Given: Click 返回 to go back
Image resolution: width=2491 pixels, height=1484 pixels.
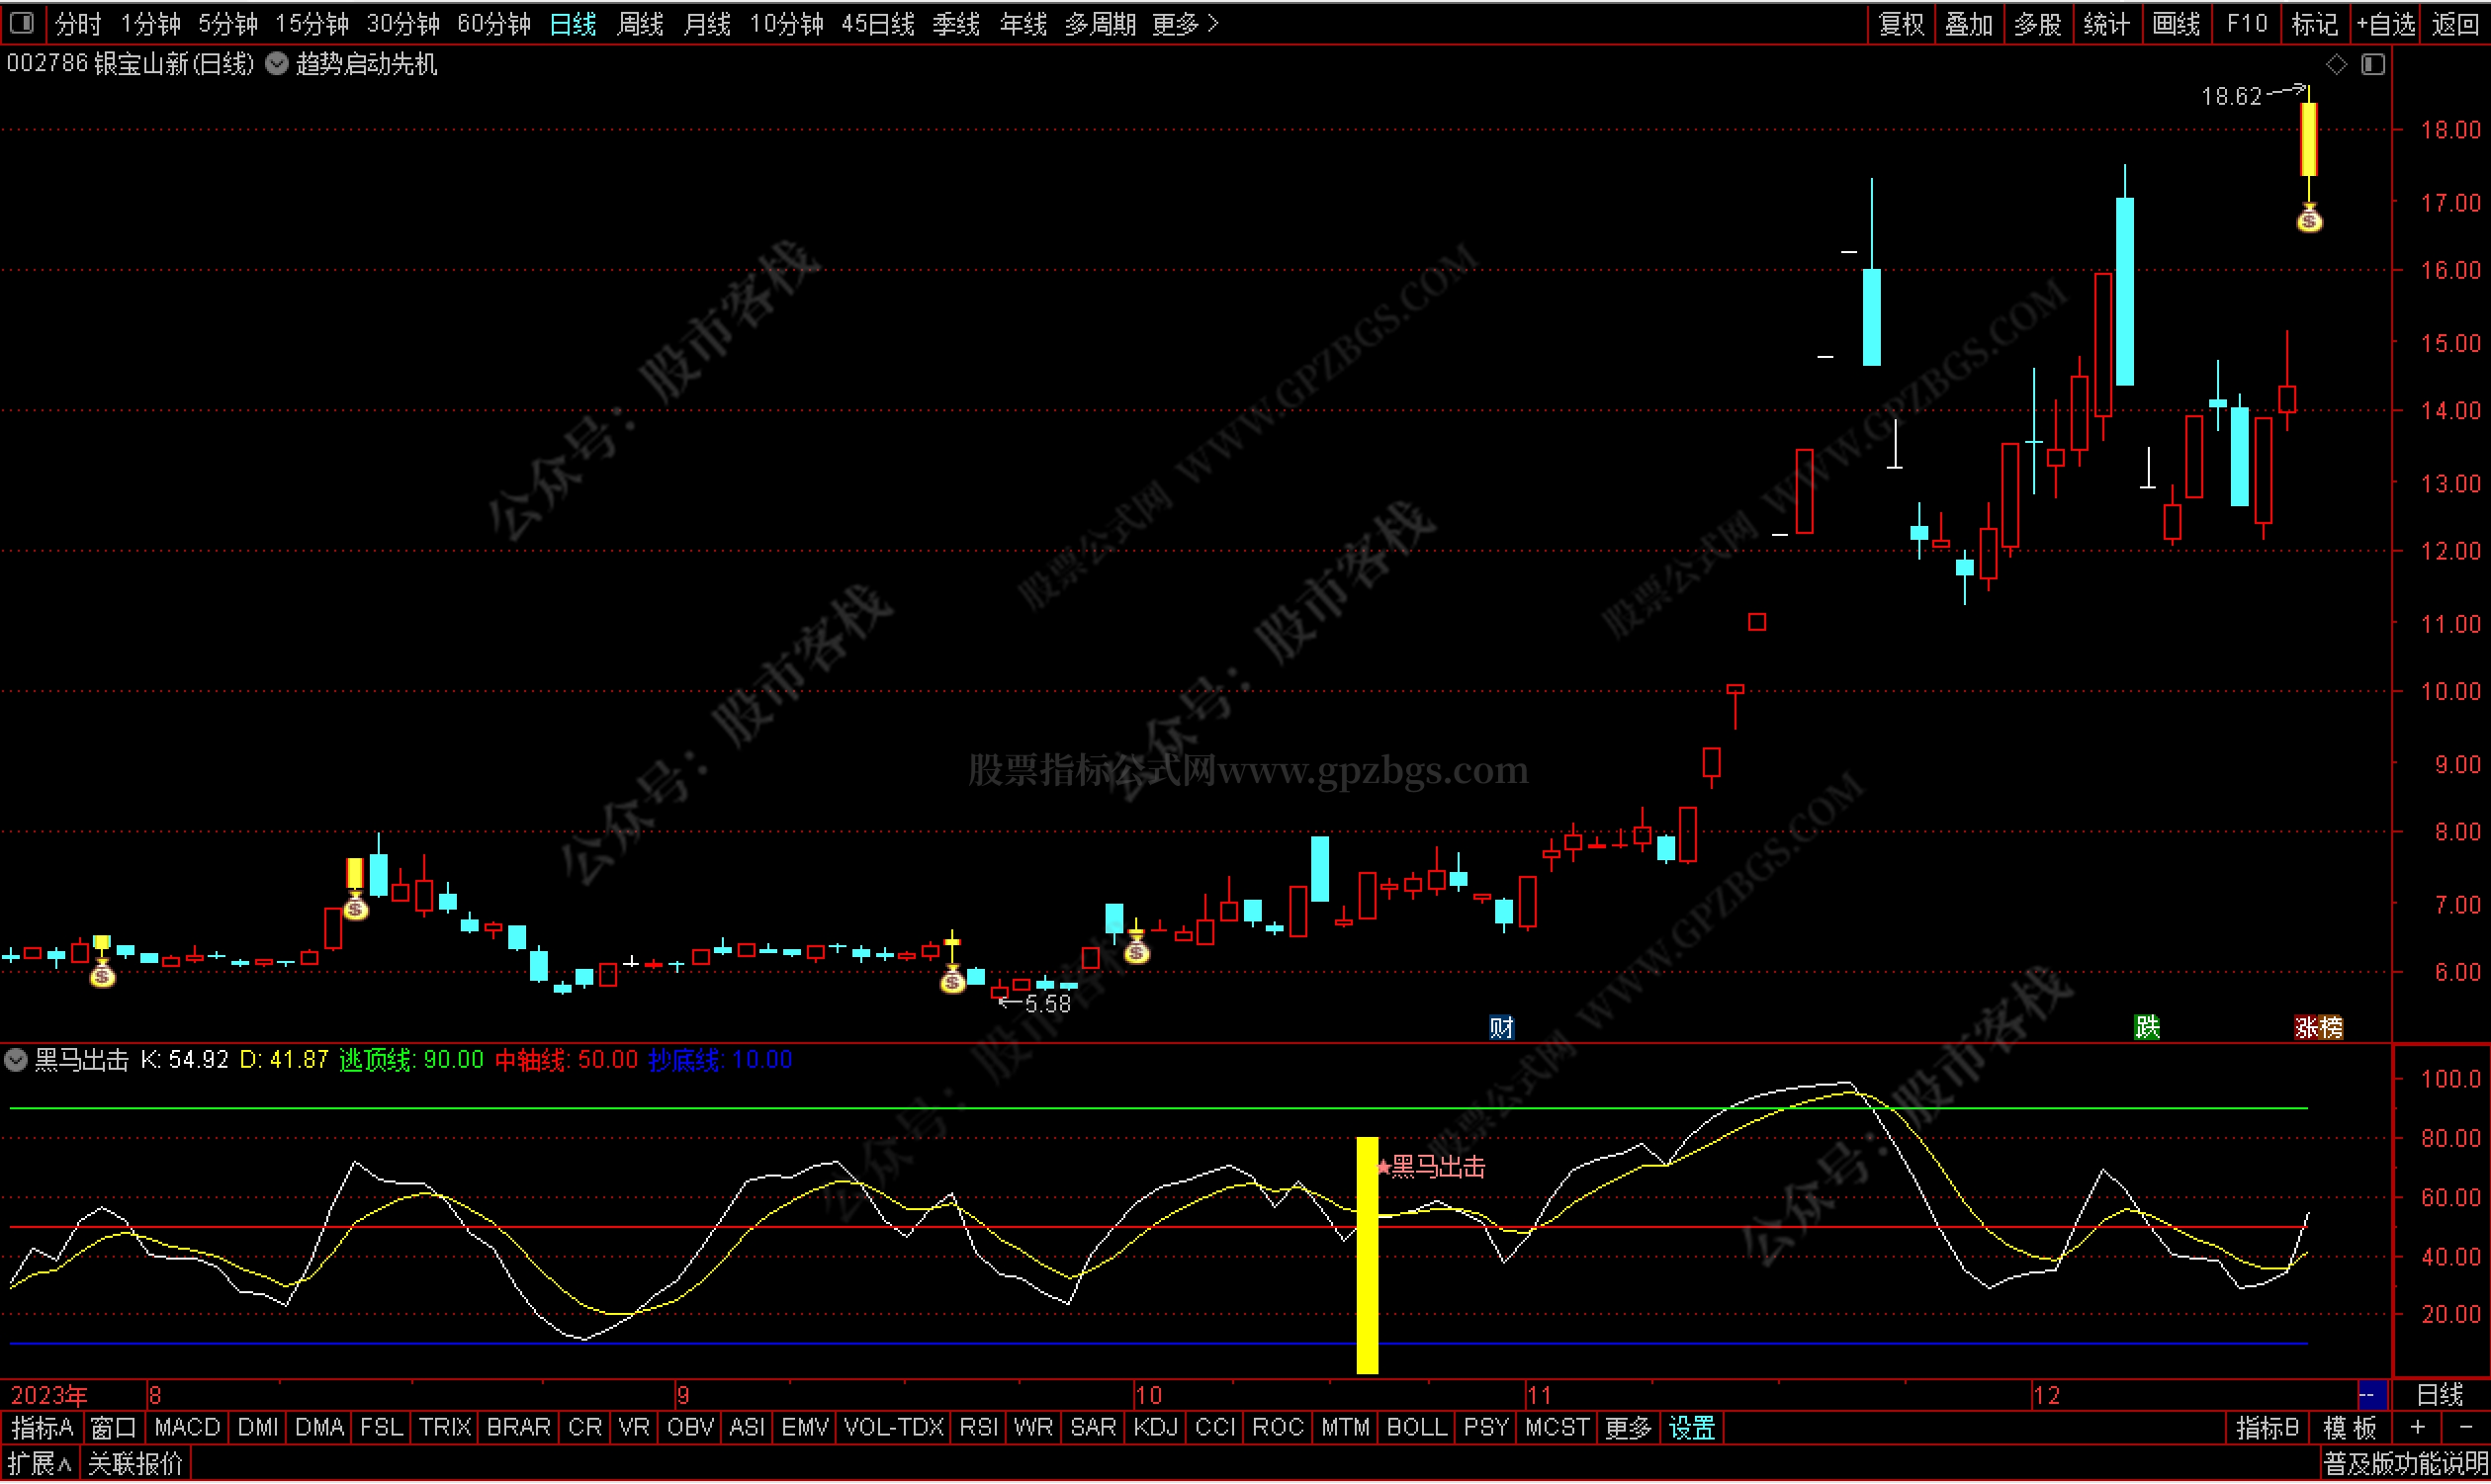Looking at the screenshot, I should click(x=2455, y=23).
